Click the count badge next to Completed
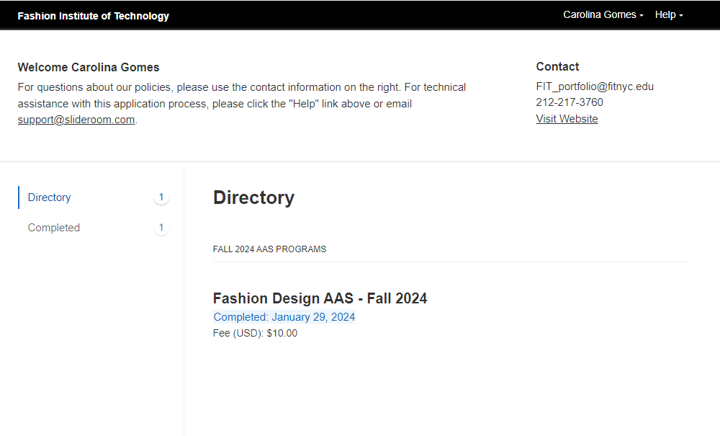This screenshot has width=720, height=436. pos(161,228)
